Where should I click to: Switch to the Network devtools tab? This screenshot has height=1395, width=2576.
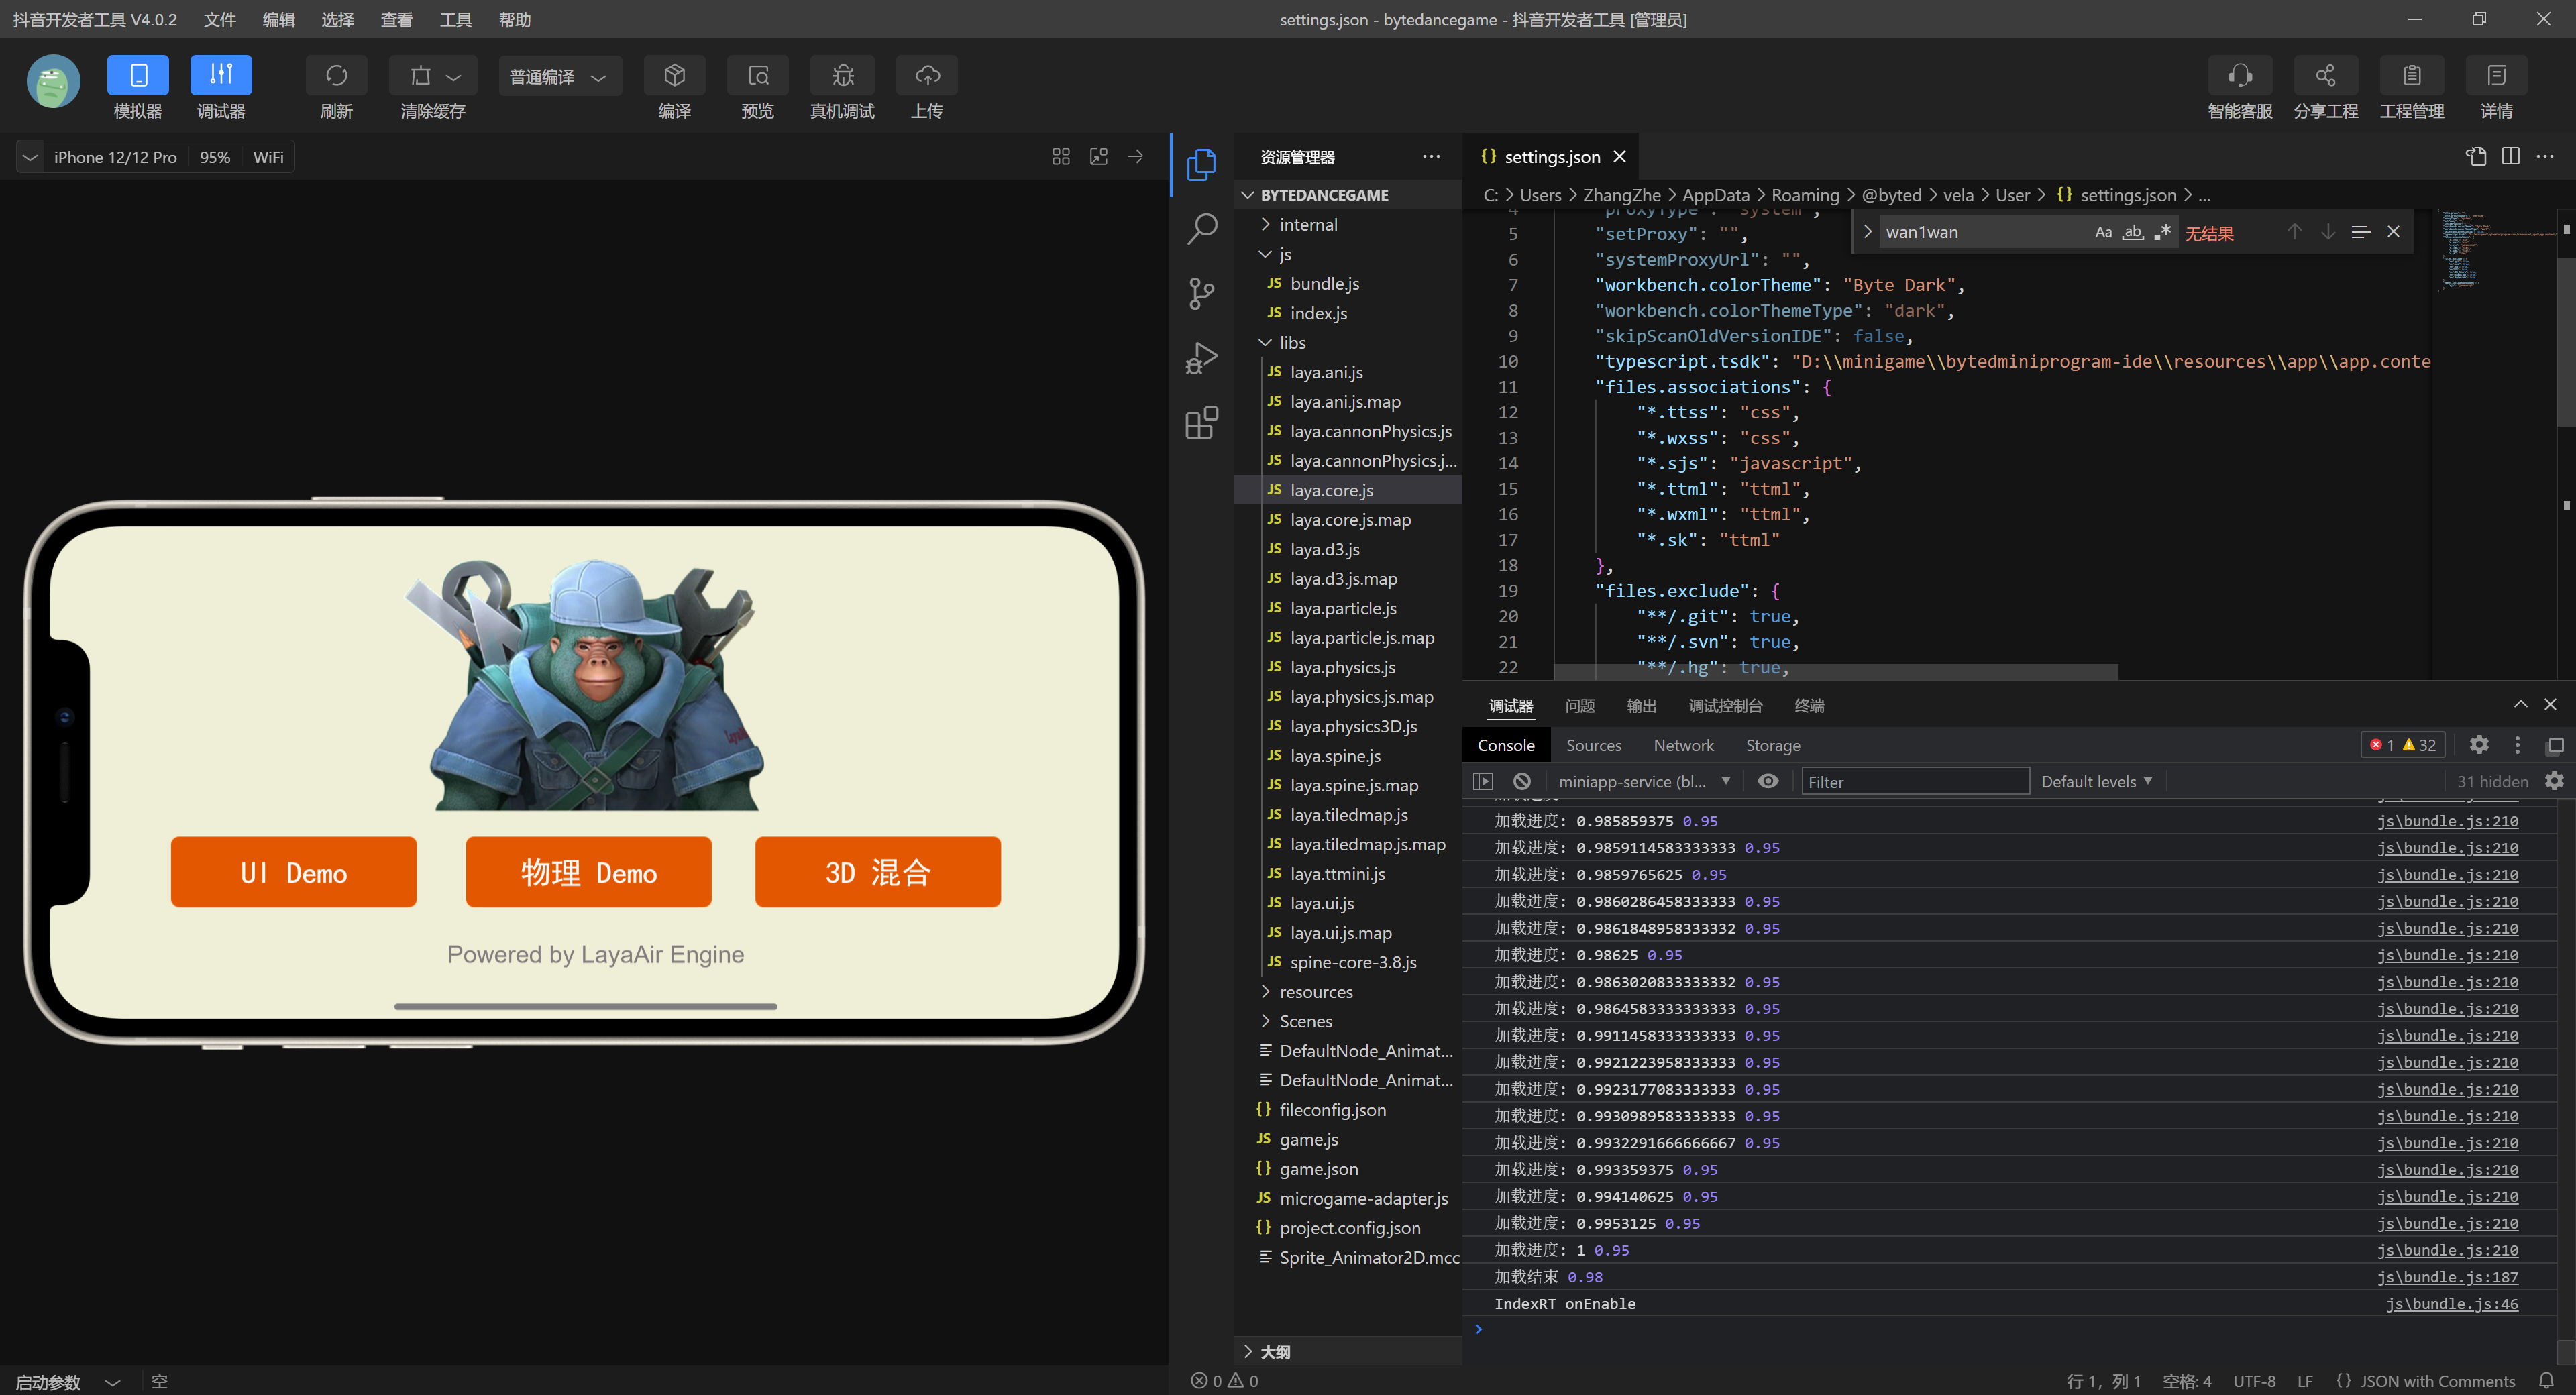coord(1683,745)
